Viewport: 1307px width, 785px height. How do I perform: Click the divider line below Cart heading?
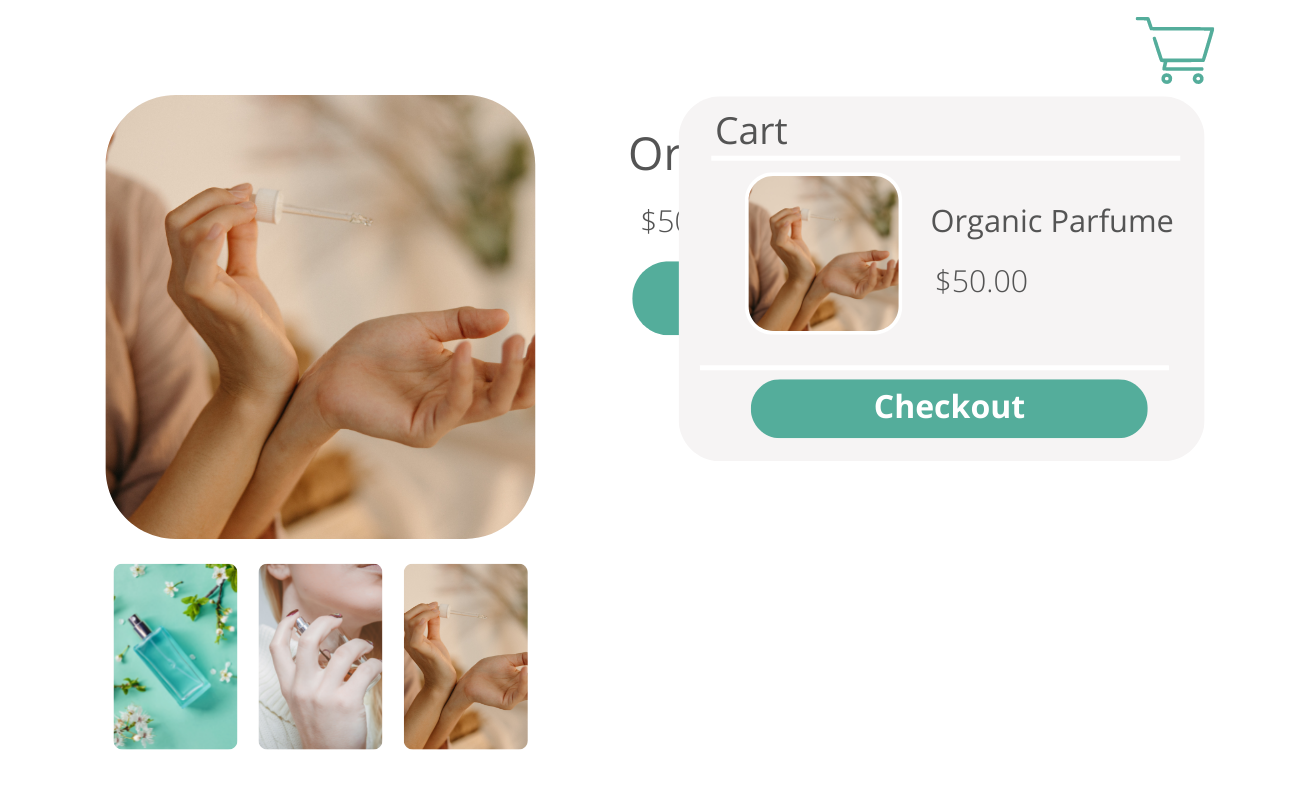tap(945, 158)
